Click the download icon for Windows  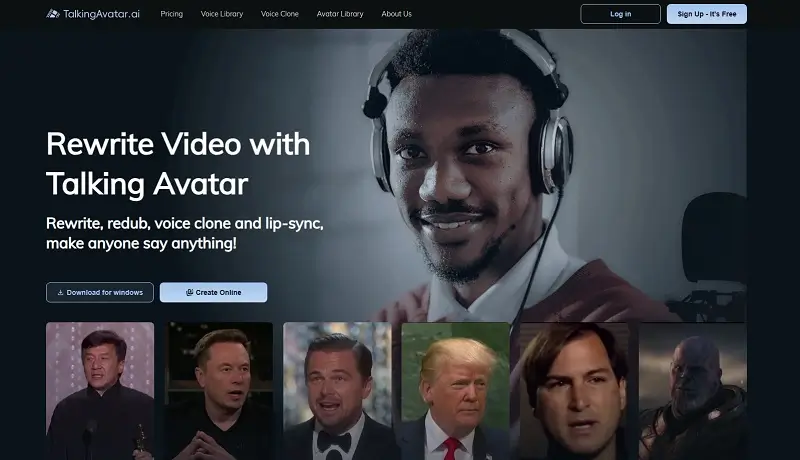tap(59, 292)
